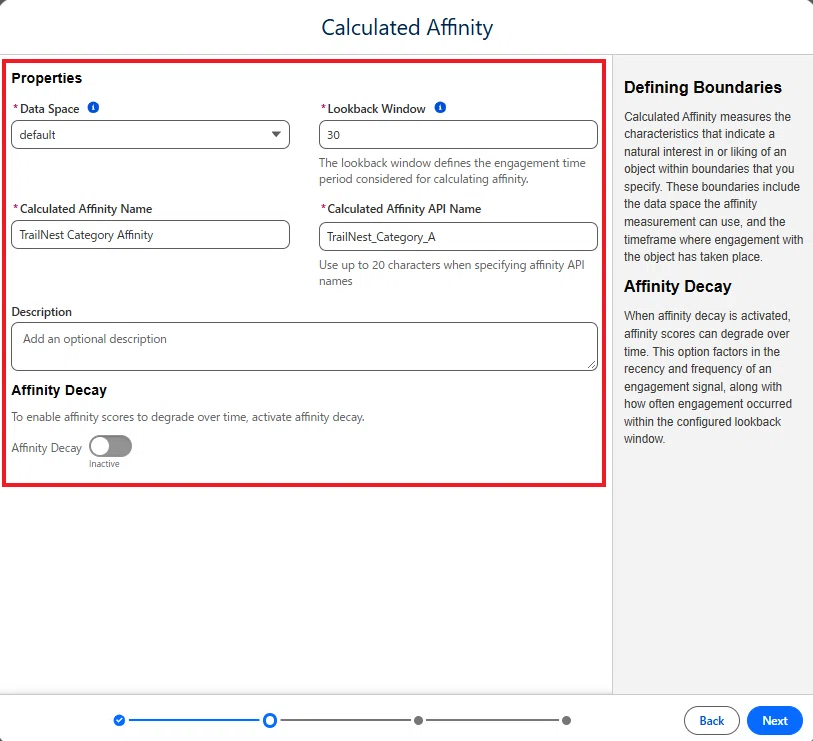
Task: Click the Calculated Affinity dialog title
Action: point(407,27)
